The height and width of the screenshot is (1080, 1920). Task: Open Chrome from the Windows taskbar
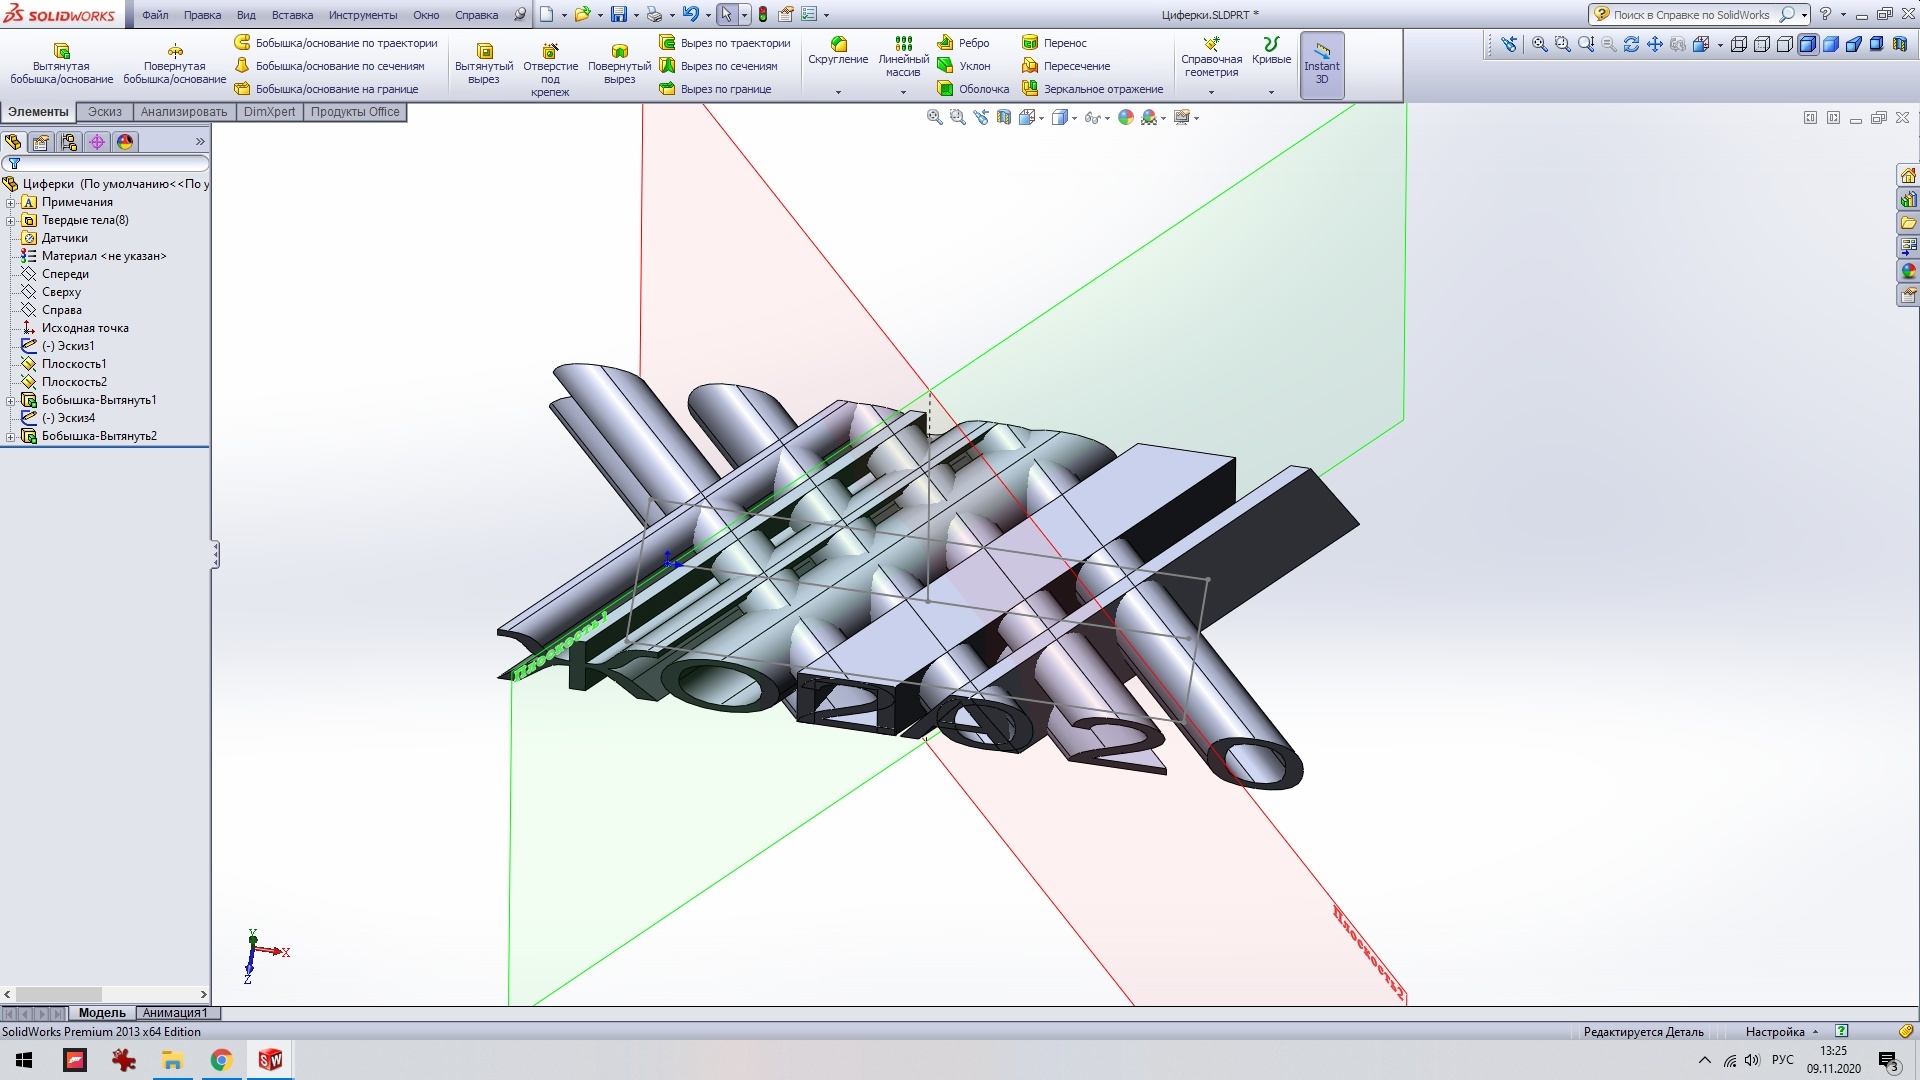[221, 1060]
